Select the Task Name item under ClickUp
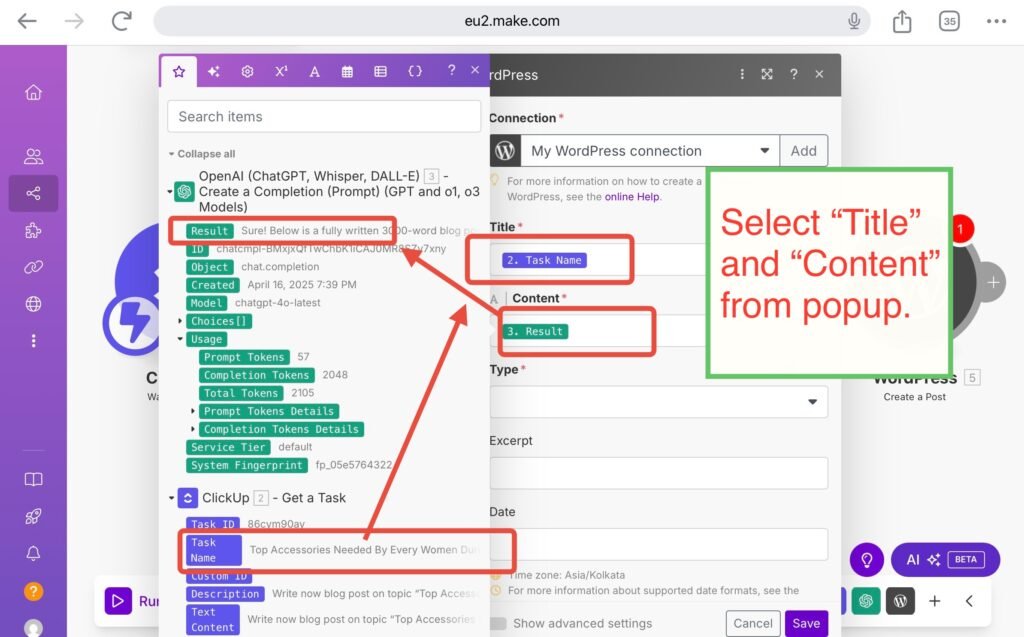1024x637 pixels. coord(213,550)
